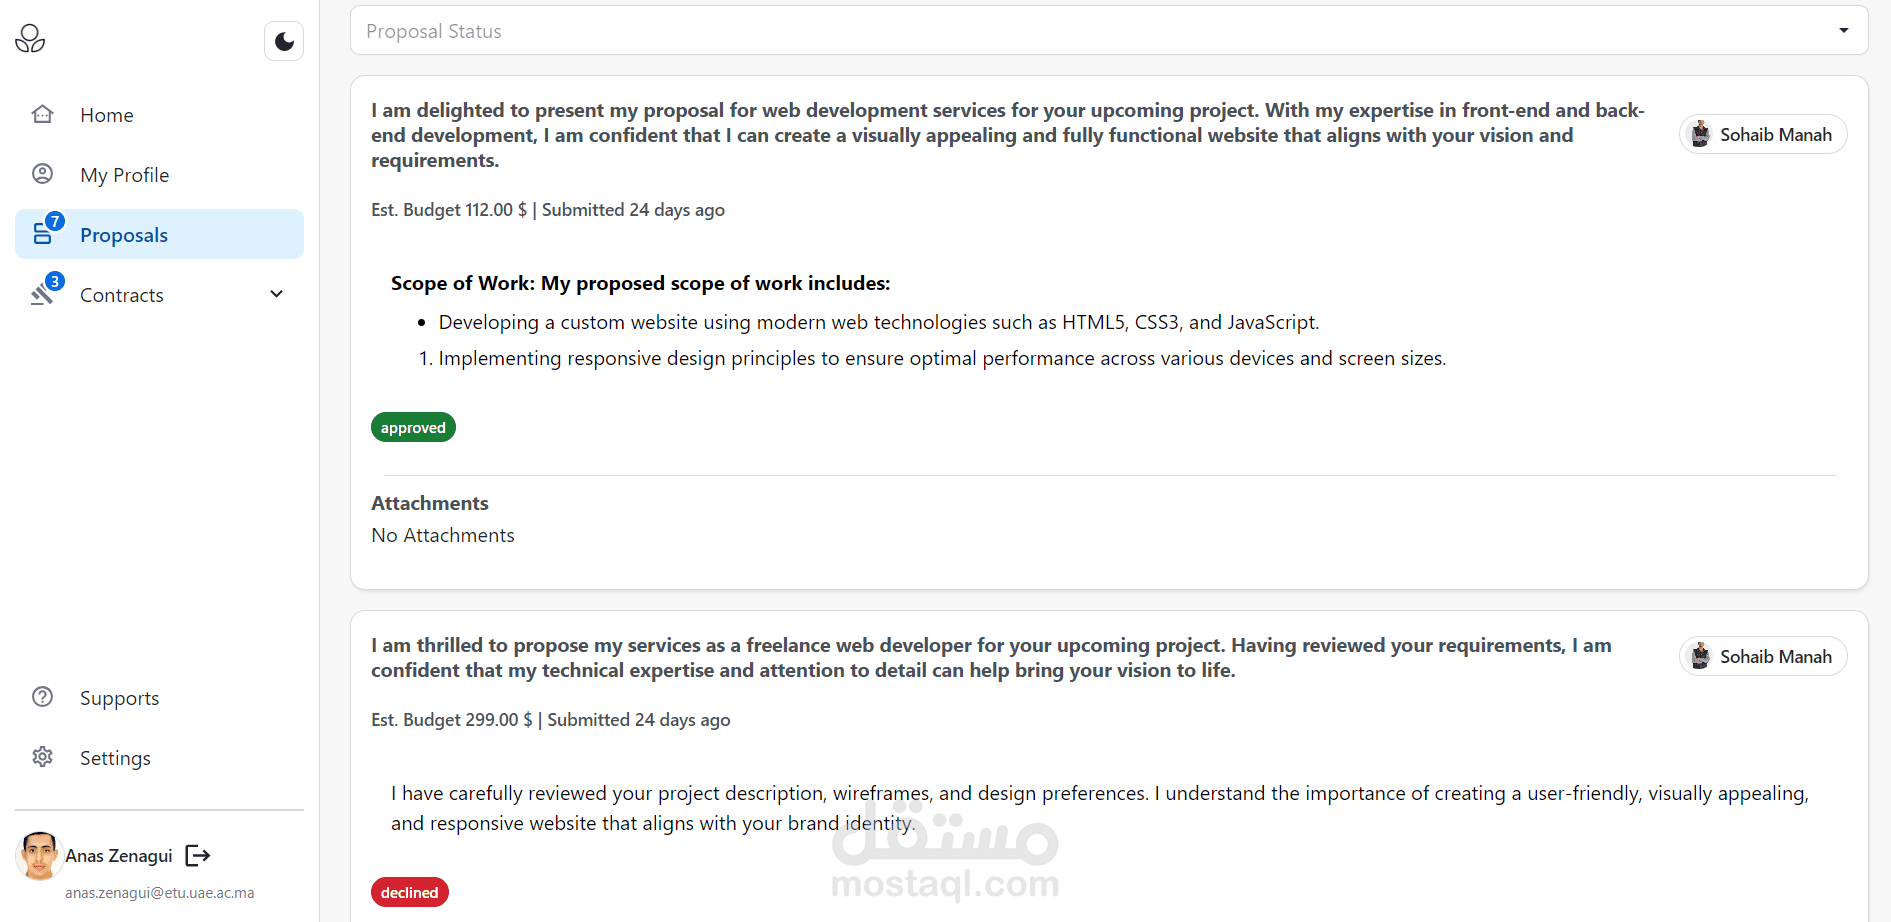Click the red declined status badge

[409, 892]
